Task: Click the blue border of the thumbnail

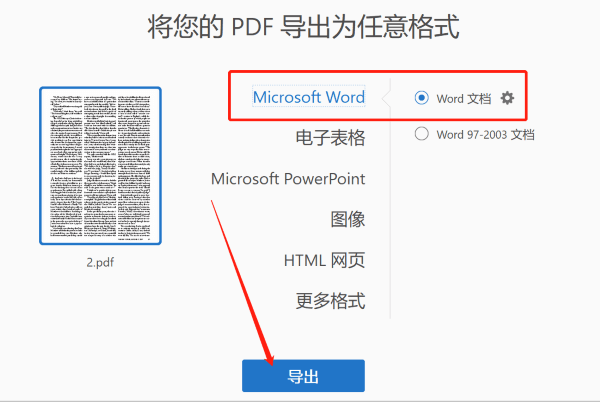Action: (41, 166)
